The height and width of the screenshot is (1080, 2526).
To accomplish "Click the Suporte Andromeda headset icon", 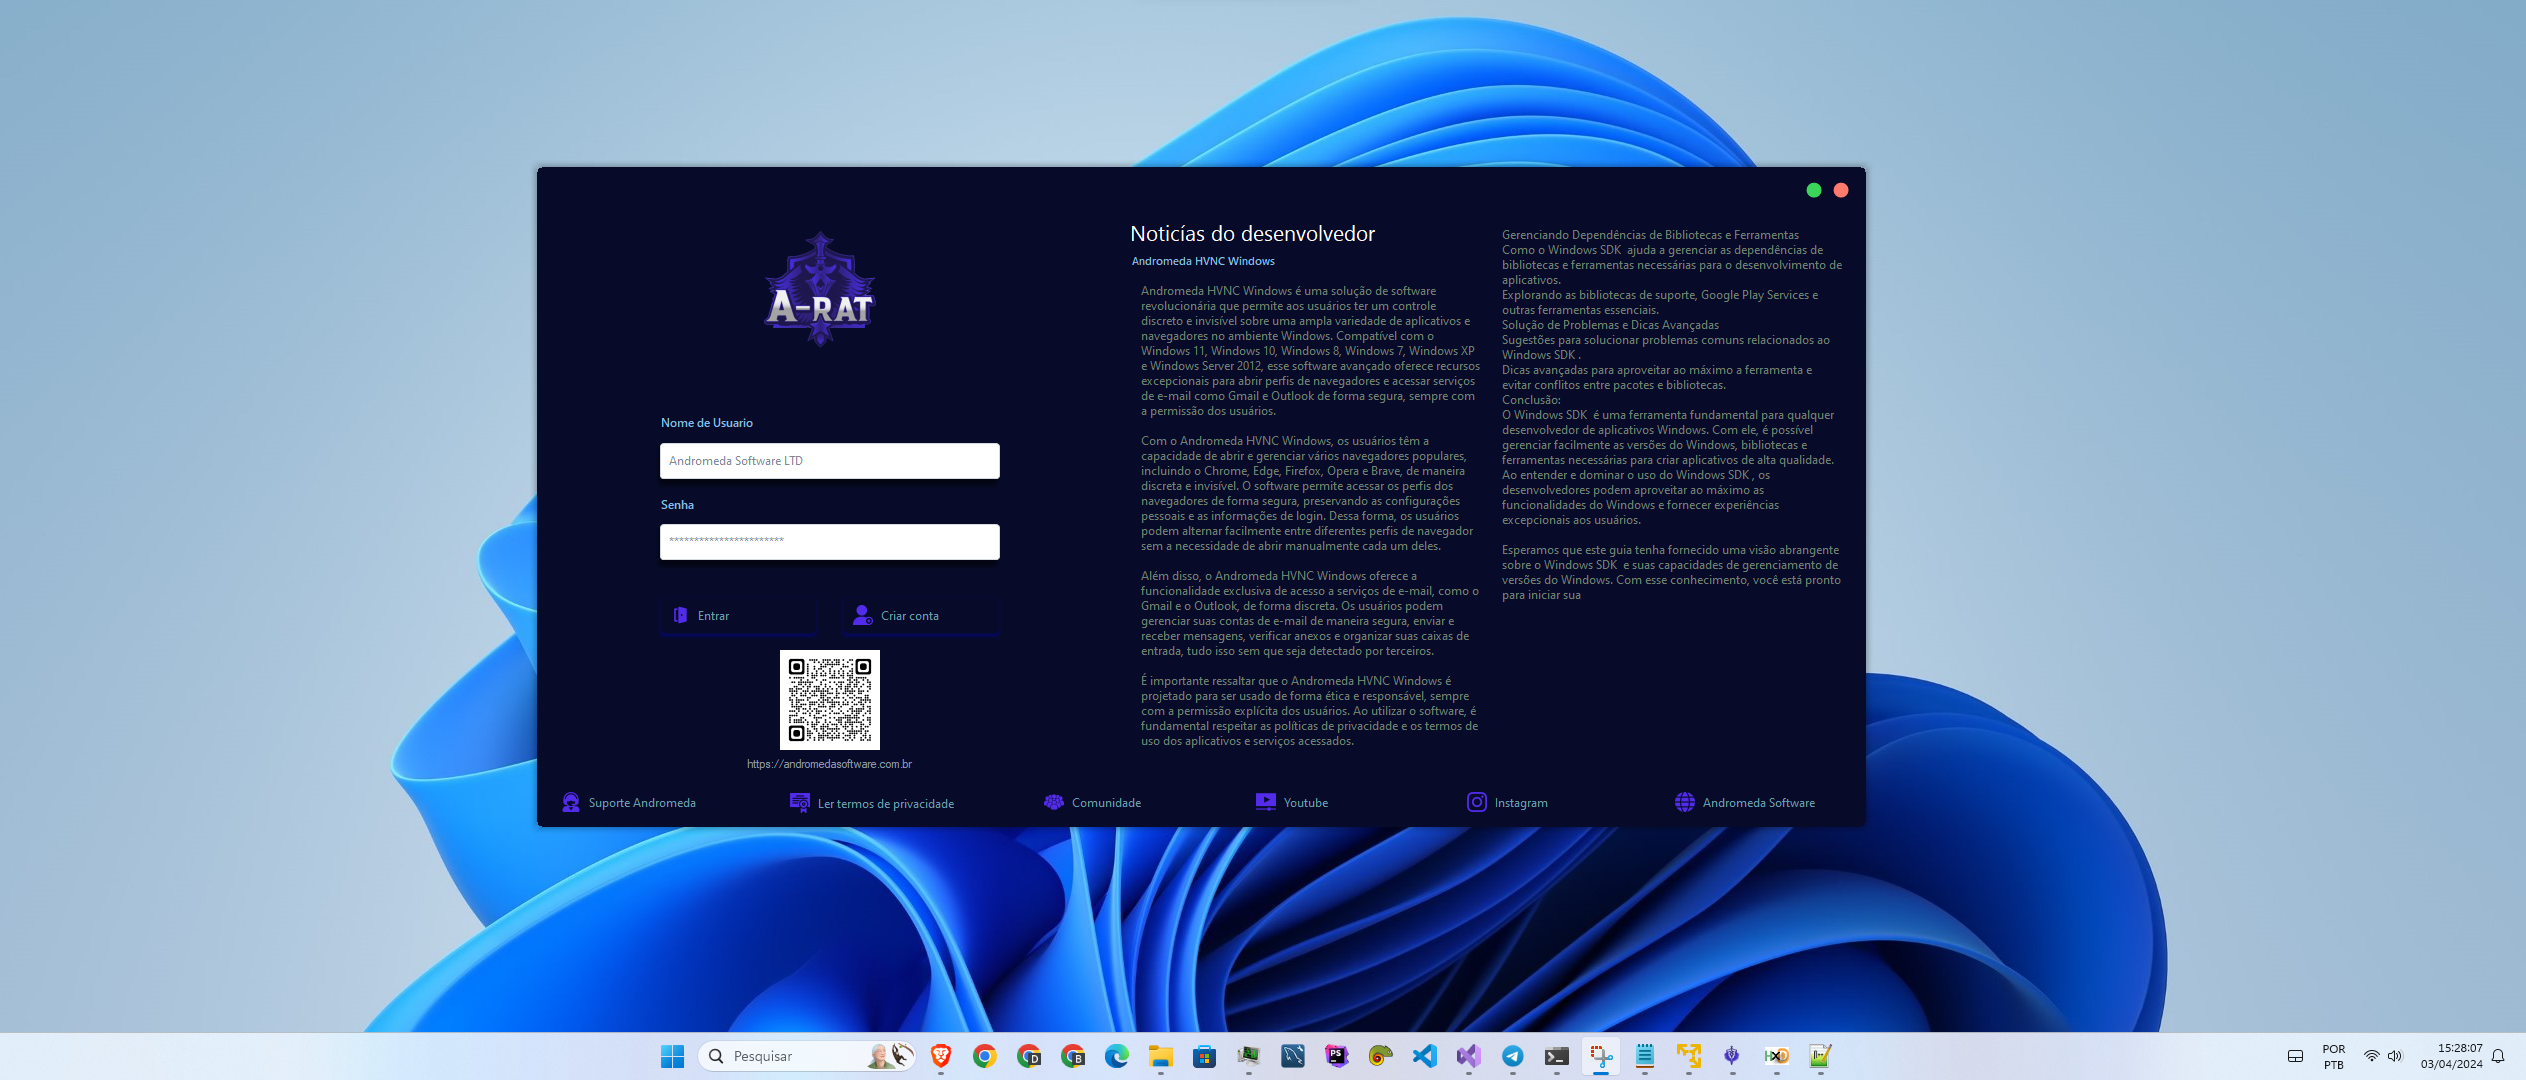I will point(571,802).
